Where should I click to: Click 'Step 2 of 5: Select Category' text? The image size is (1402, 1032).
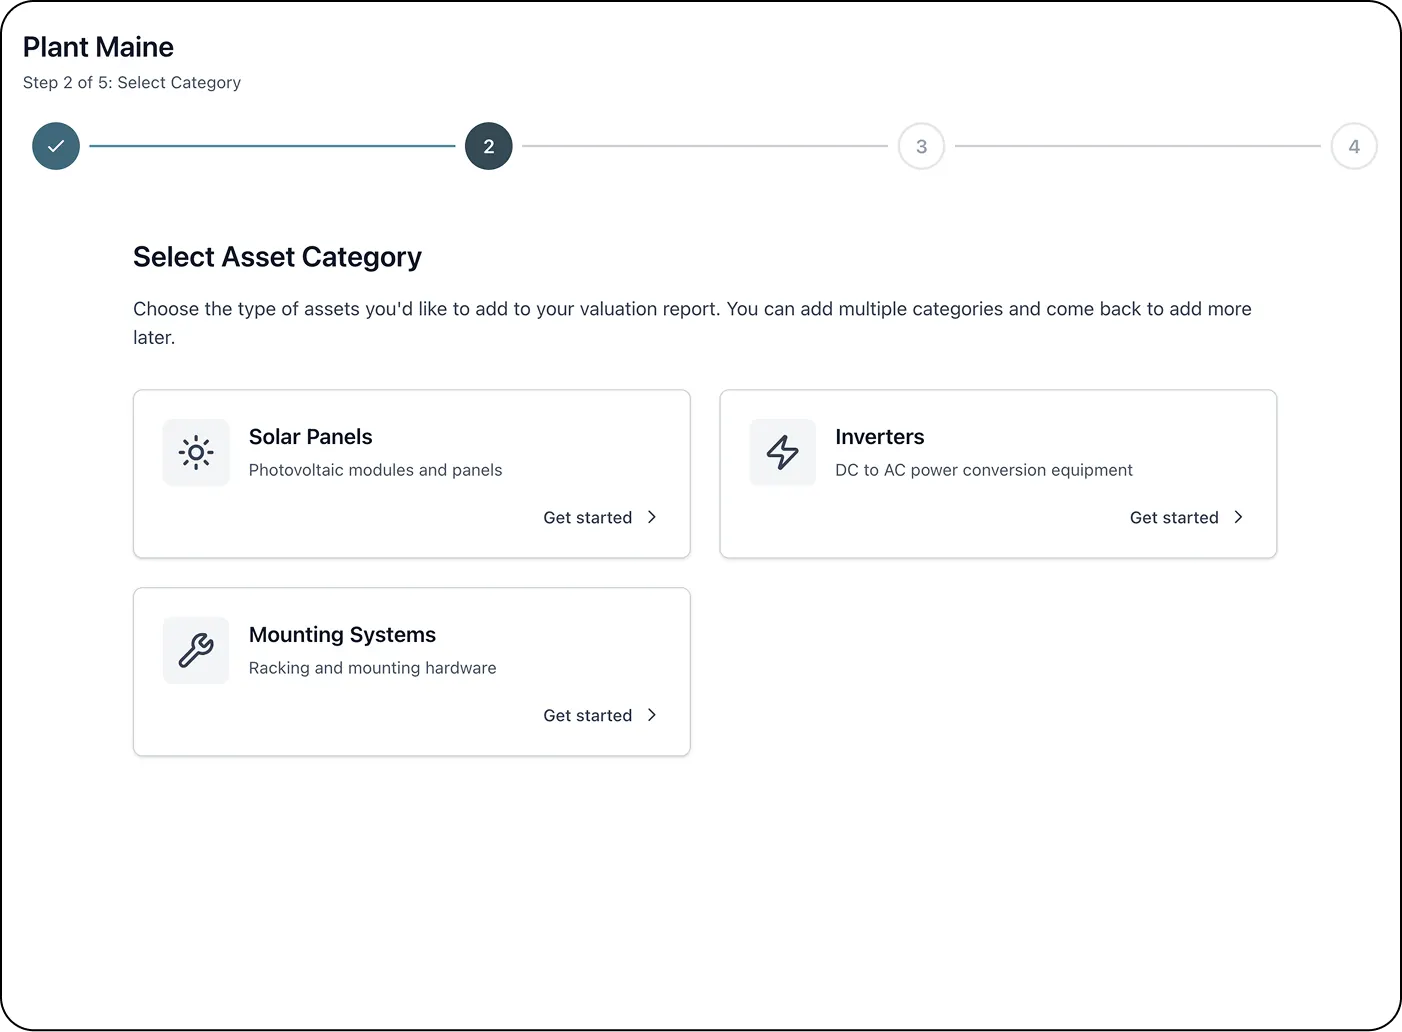click(x=132, y=83)
